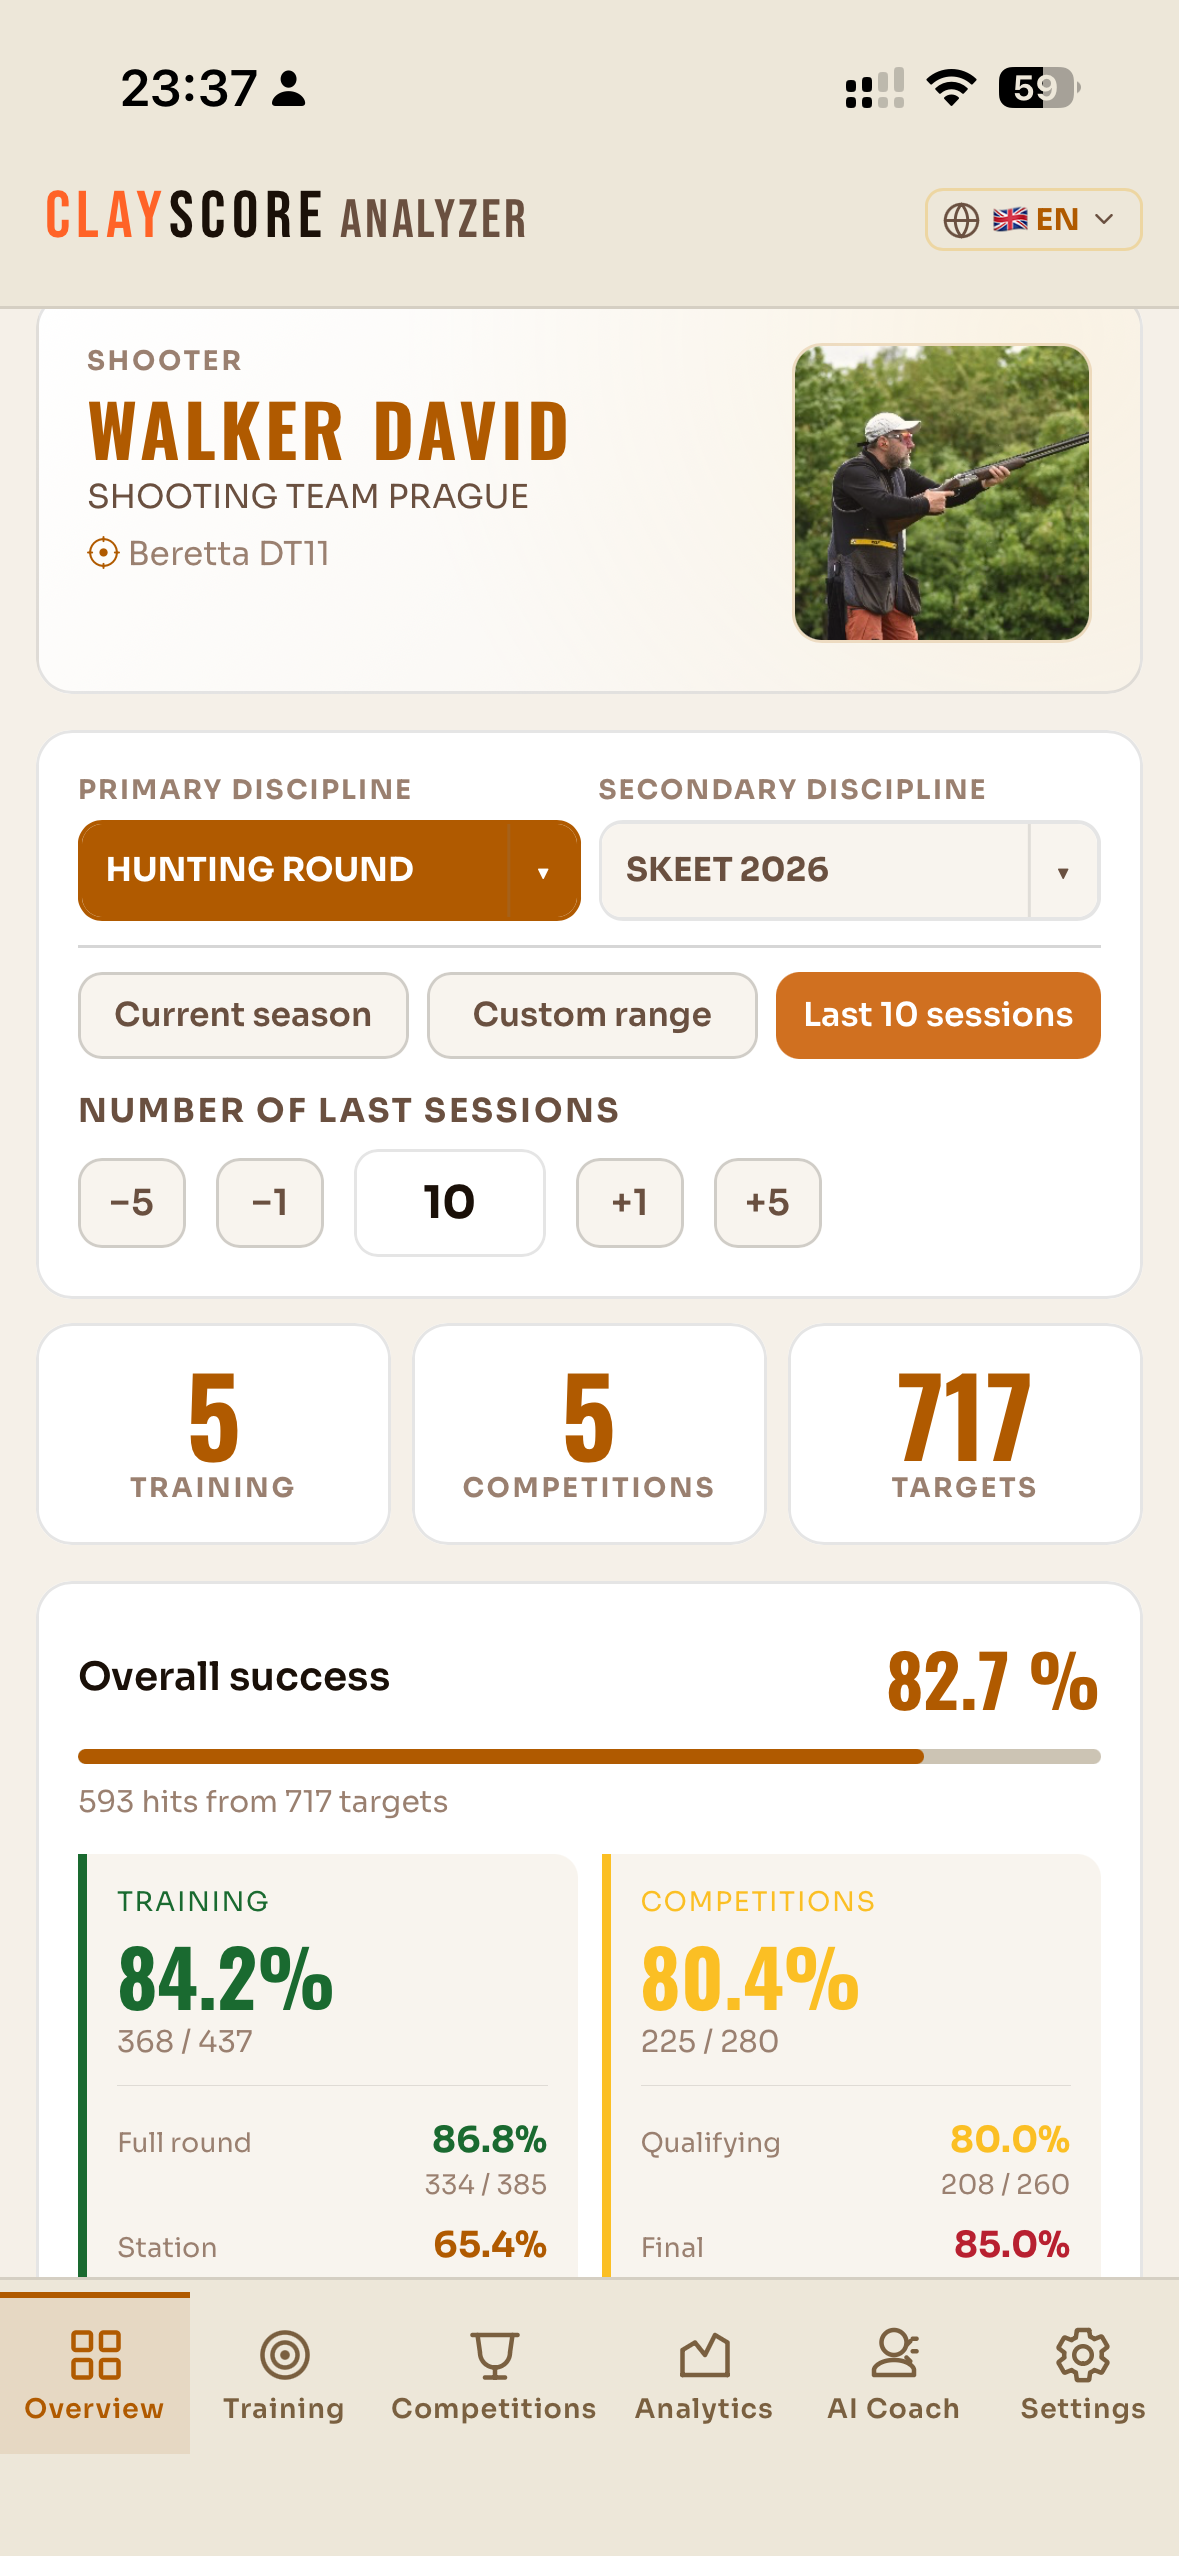Tap the globe language icon
The image size is (1179, 2556).
(961, 220)
